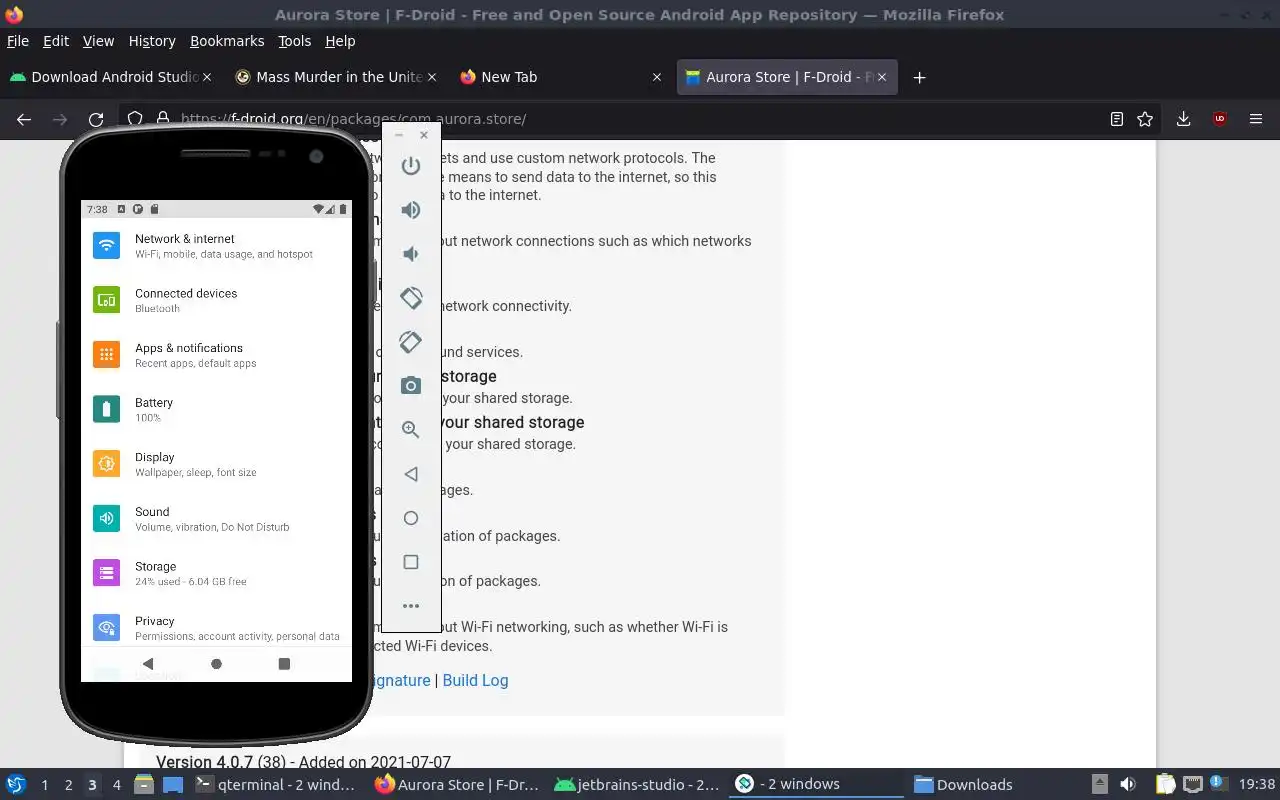Switch to the New Tab tab
This screenshot has width=1280, height=800.
[x=560, y=77]
